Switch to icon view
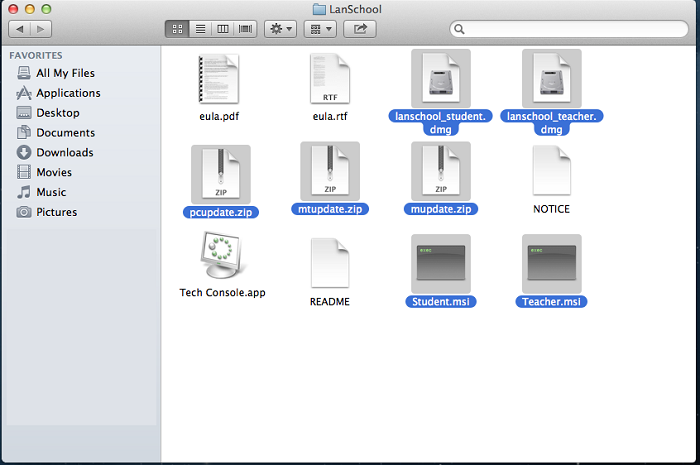Screen dimensions: 700x465 pos(177,29)
